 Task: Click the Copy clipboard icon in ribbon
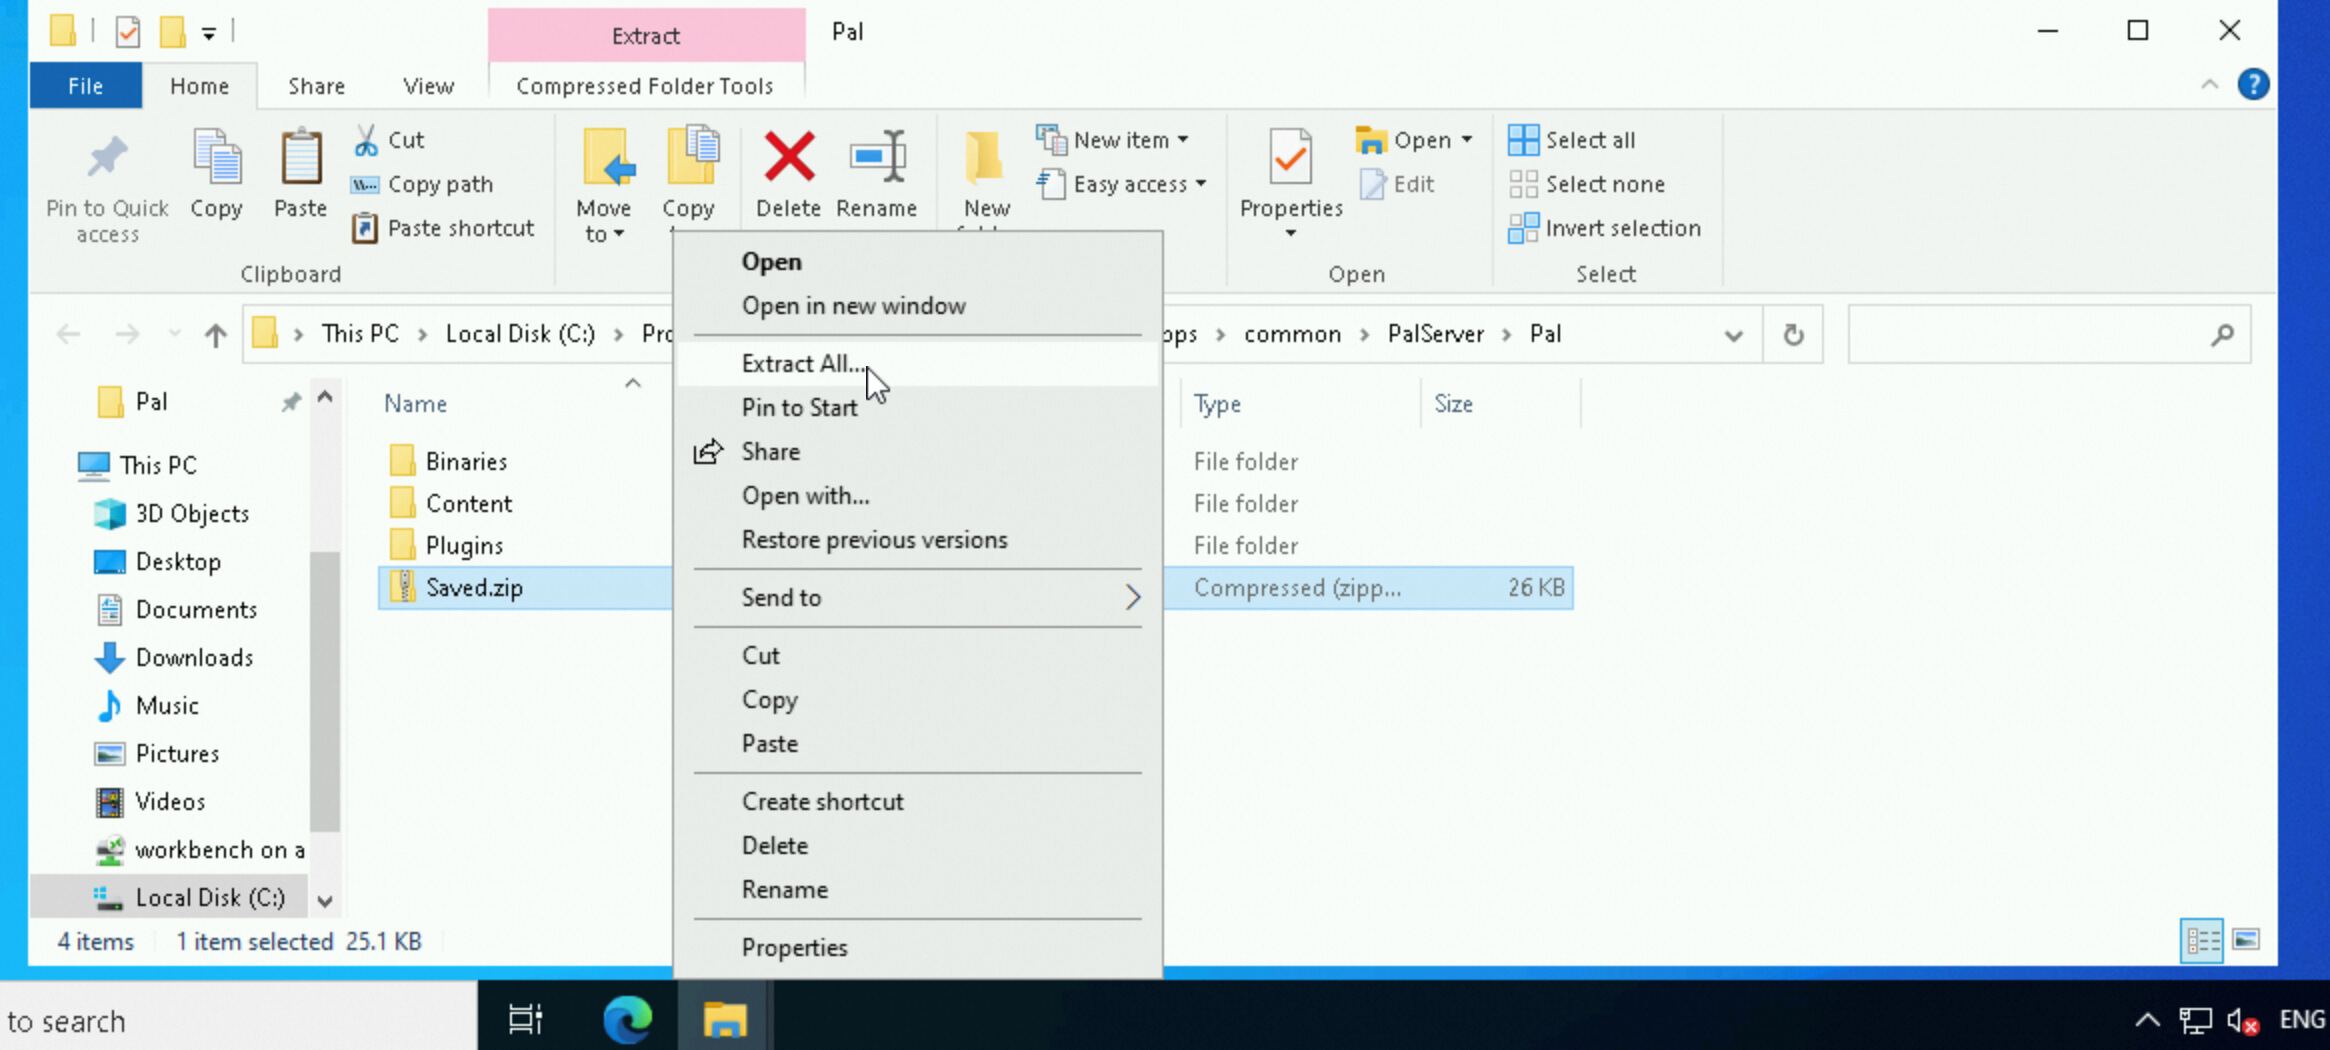(x=216, y=158)
